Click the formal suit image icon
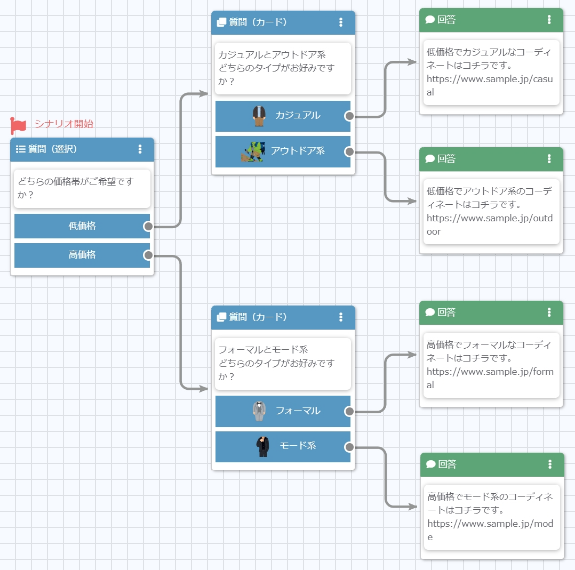This screenshot has height=570, width=575. pyautogui.click(x=259, y=411)
